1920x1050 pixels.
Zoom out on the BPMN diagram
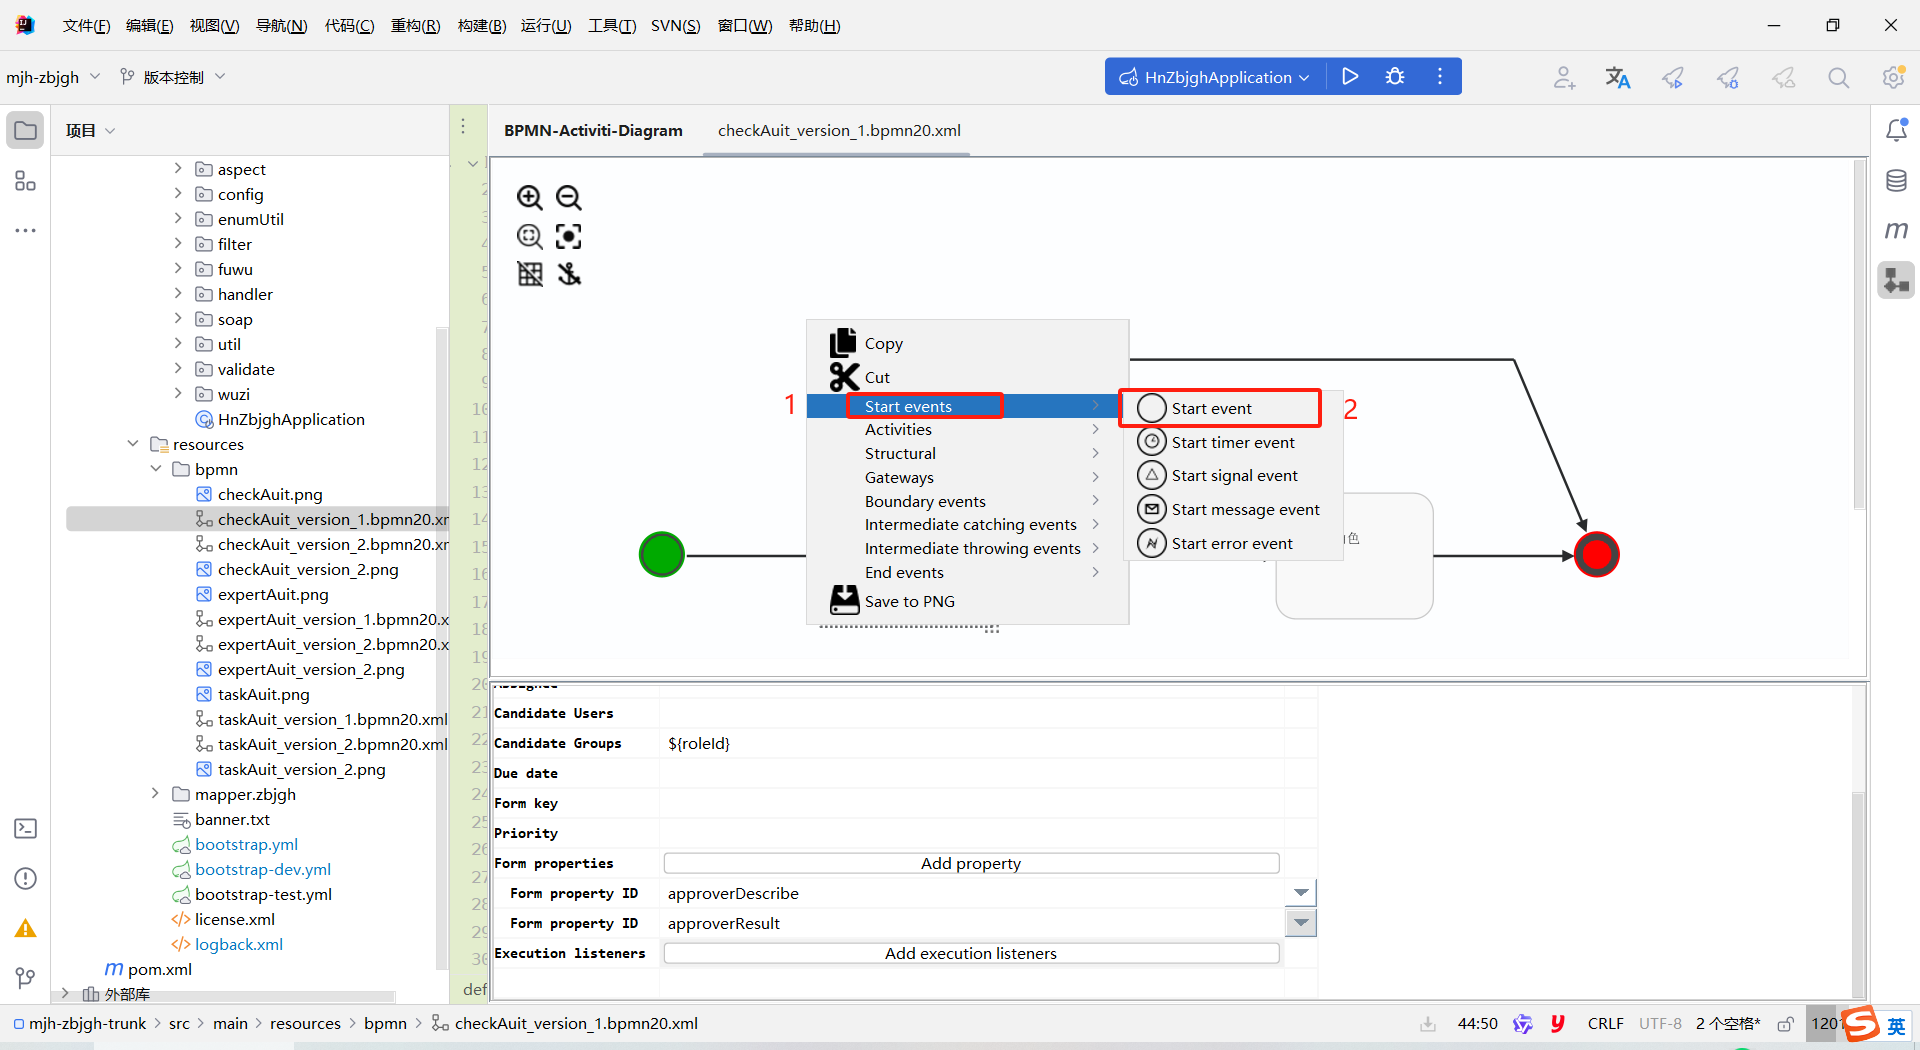(x=568, y=197)
